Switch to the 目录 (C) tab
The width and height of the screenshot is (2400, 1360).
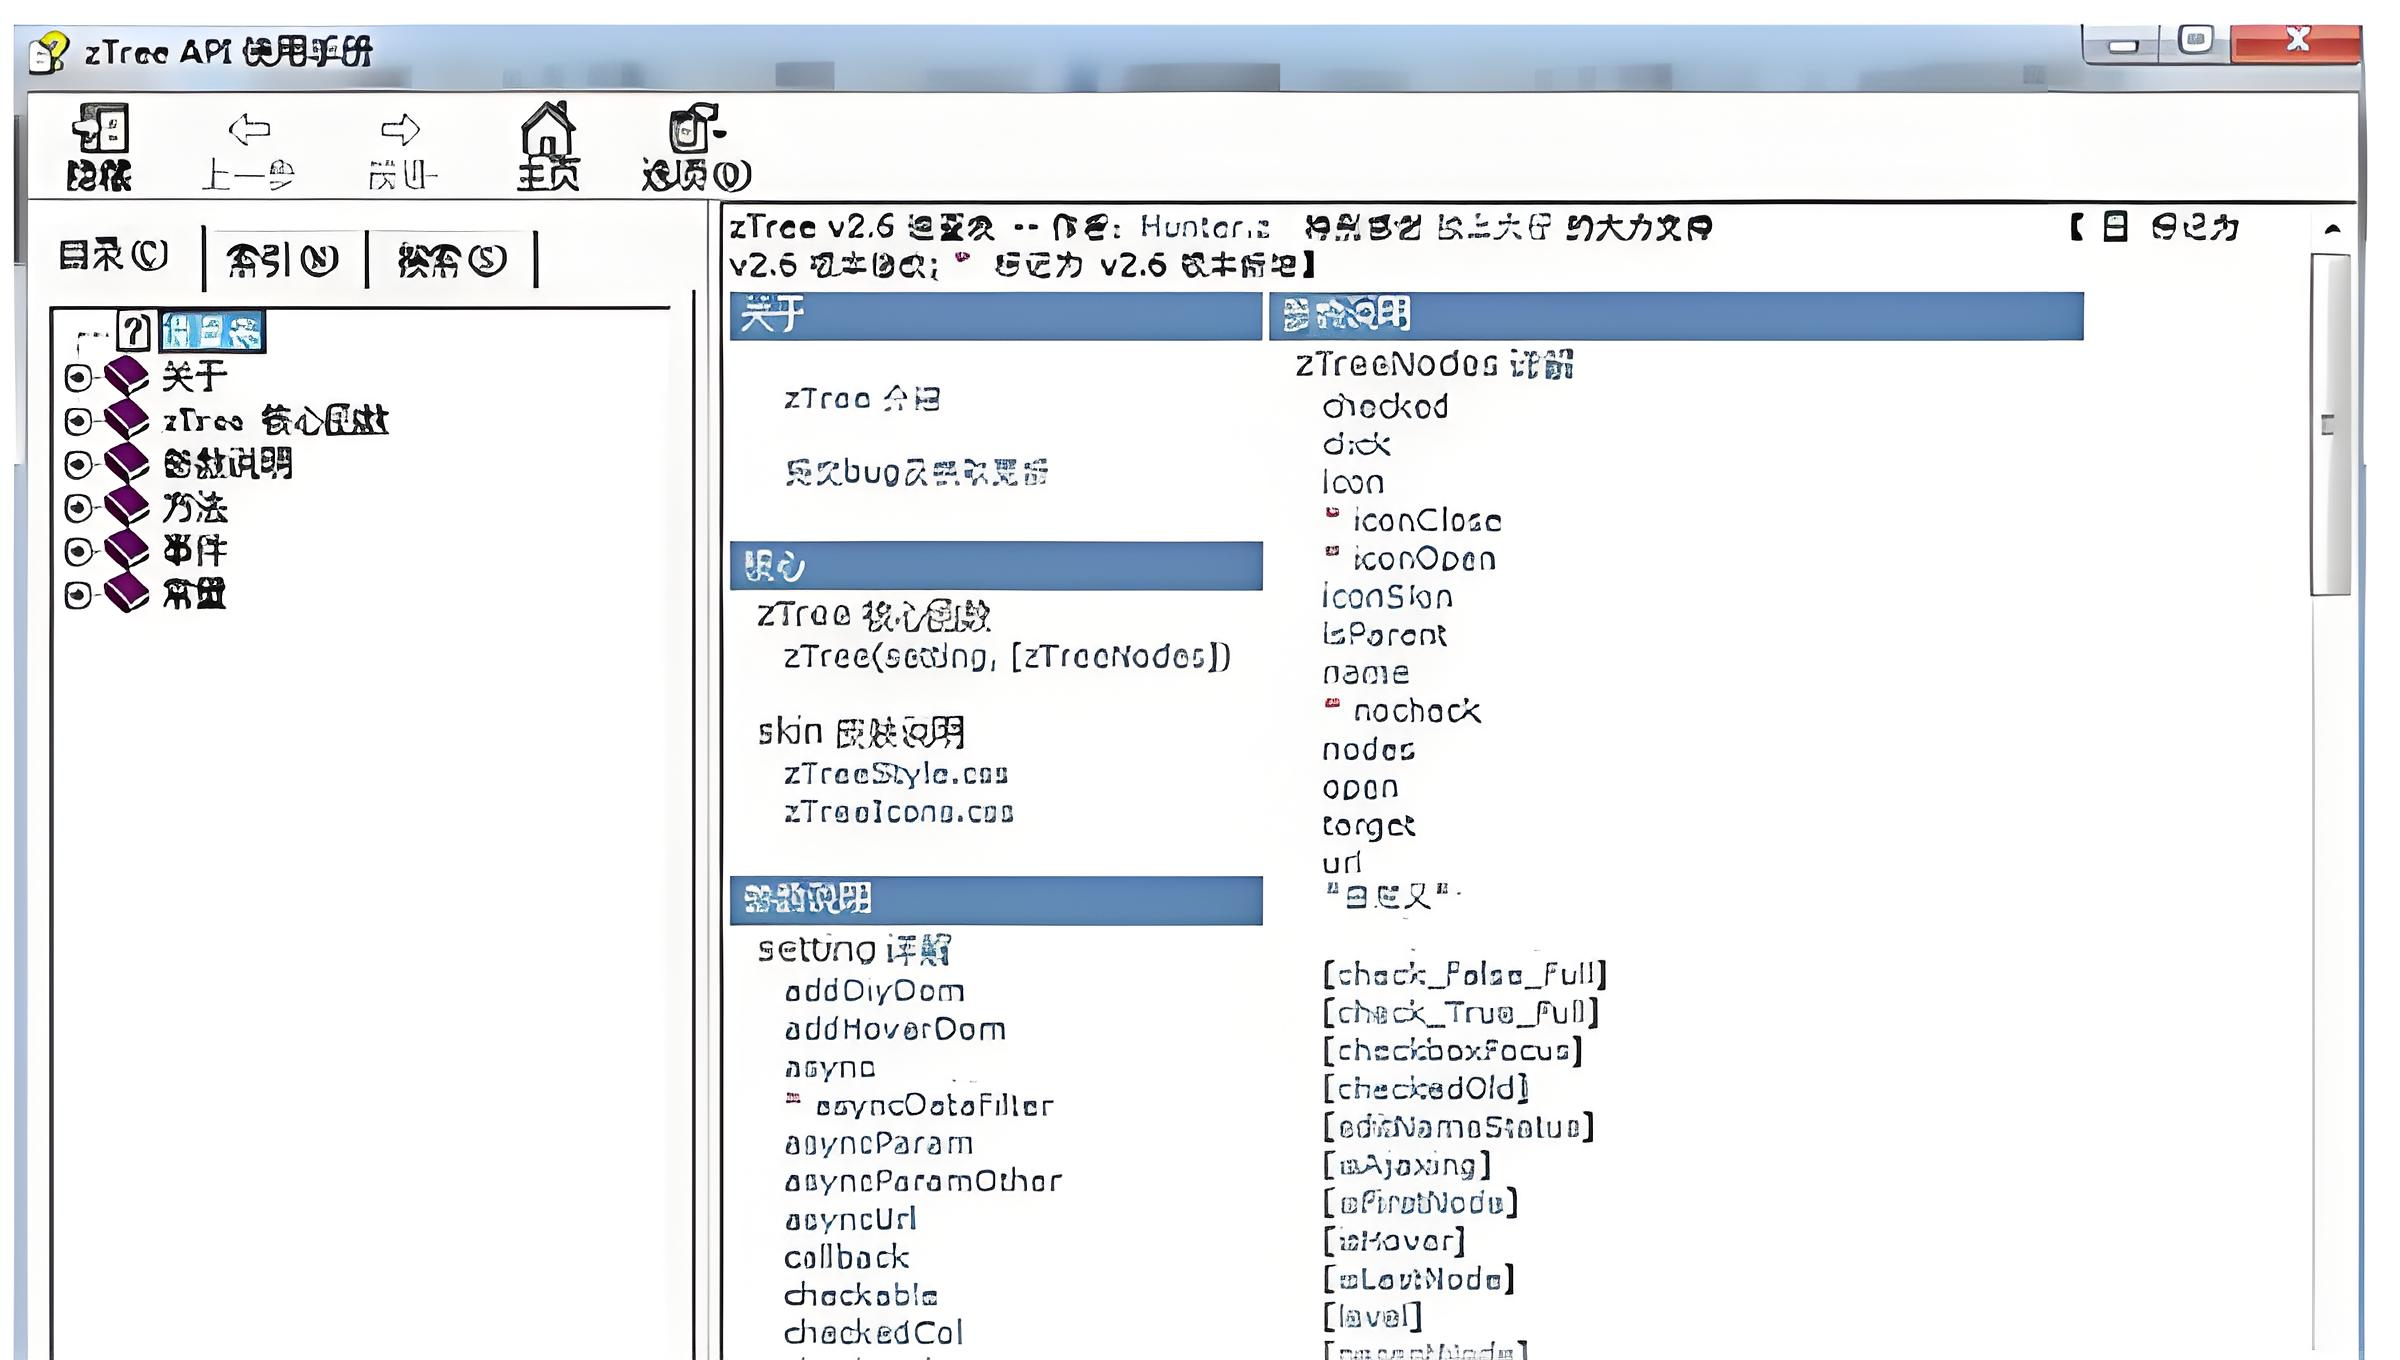[x=114, y=256]
